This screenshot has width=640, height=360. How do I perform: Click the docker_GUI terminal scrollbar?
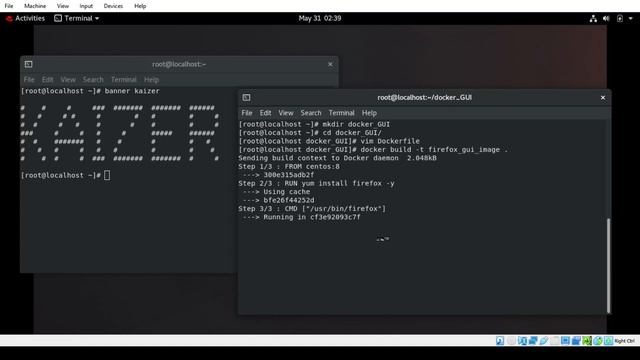pos(608,266)
